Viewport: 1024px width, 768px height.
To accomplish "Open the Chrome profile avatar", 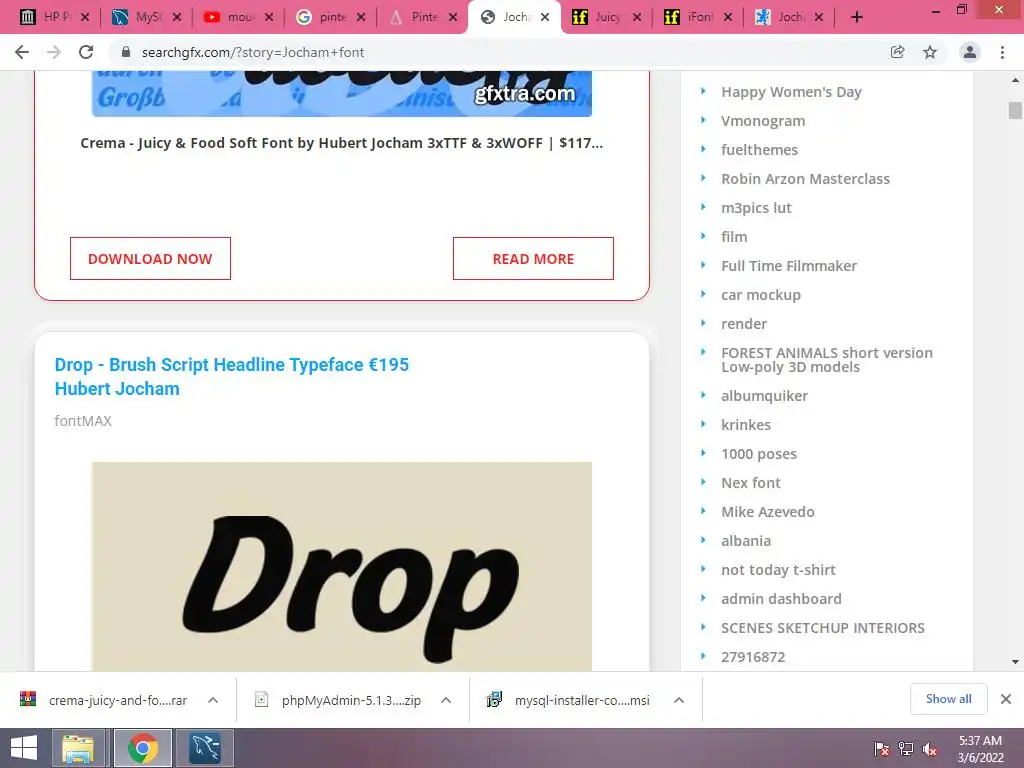I will (x=970, y=52).
